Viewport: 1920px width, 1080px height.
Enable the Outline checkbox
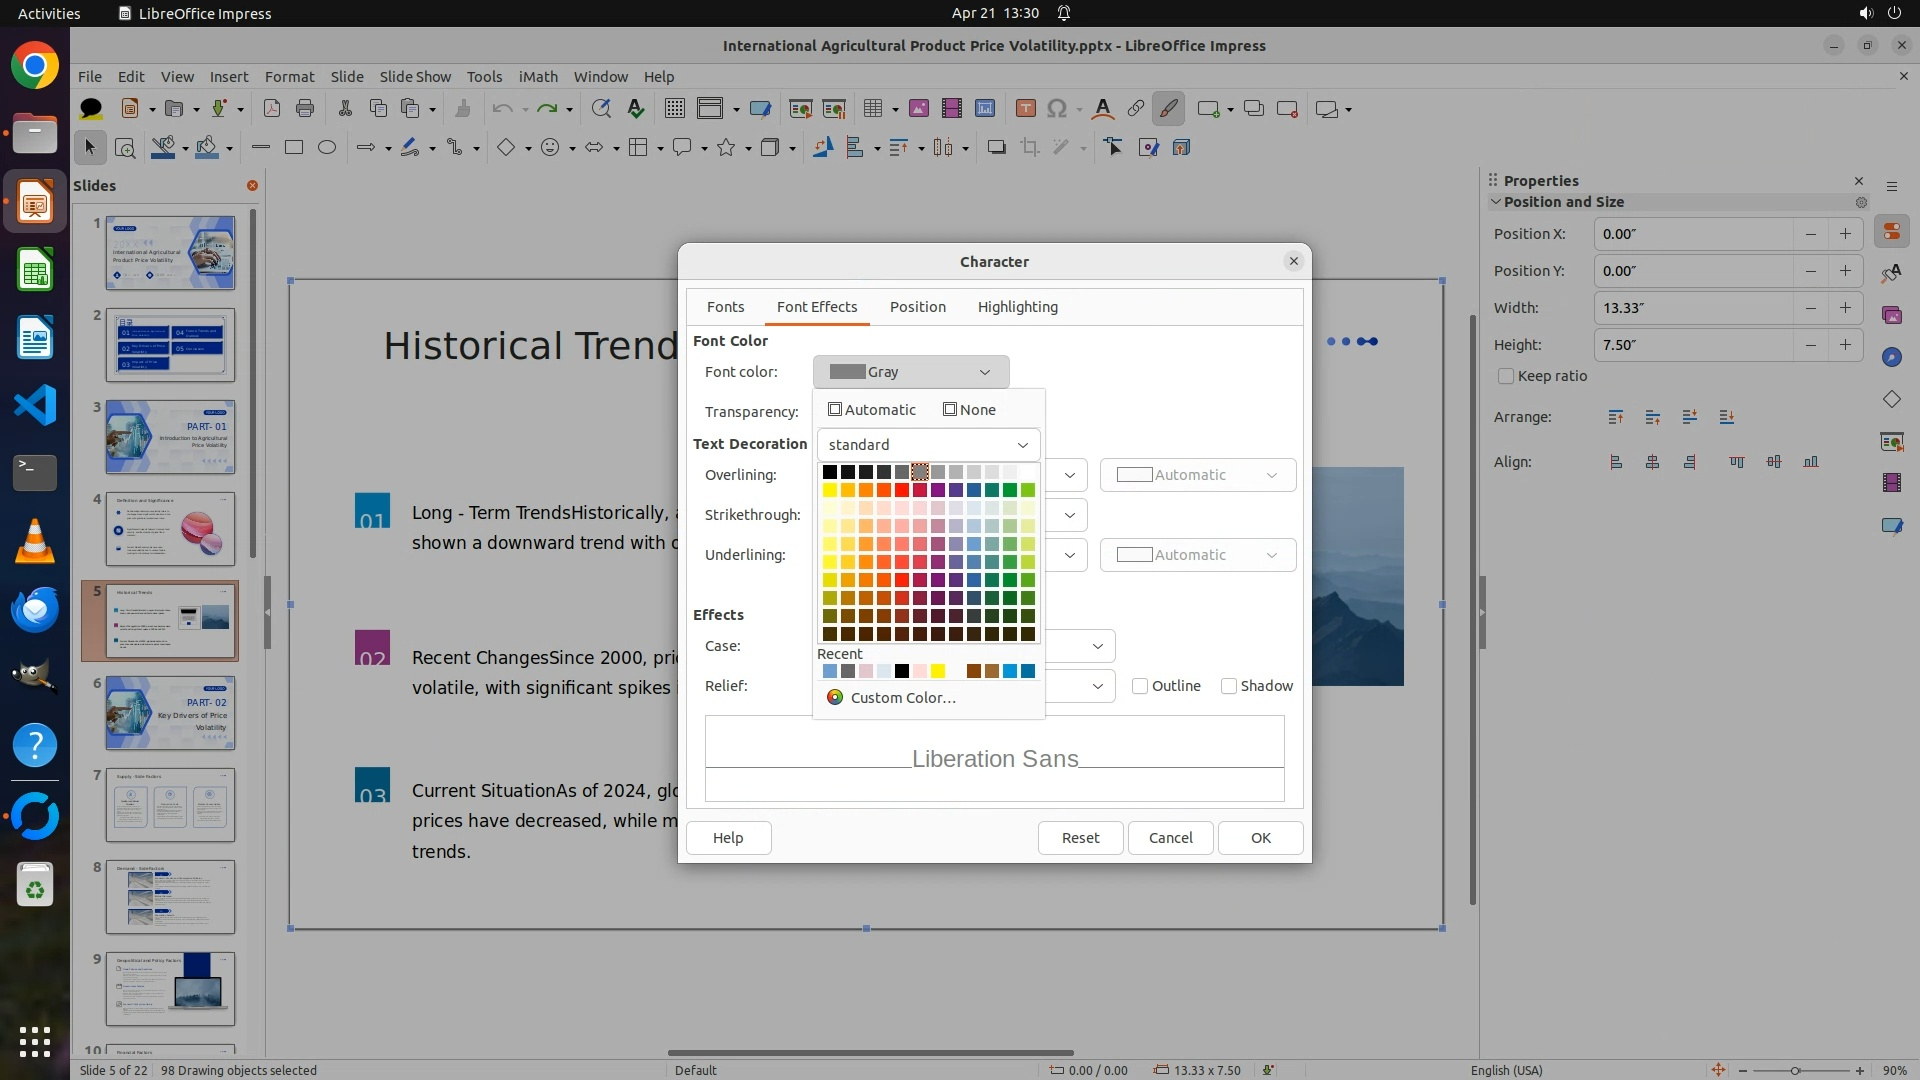[x=1140, y=686]
